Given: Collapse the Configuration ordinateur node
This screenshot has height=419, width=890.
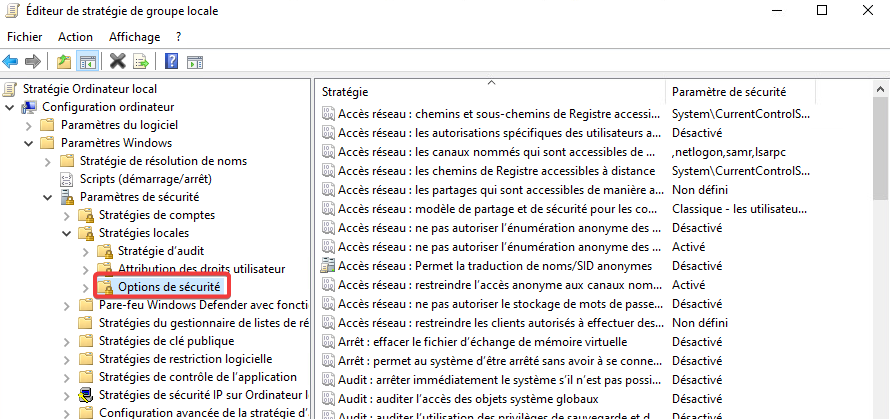Looking at the screenshot, I should coord(10,107).
